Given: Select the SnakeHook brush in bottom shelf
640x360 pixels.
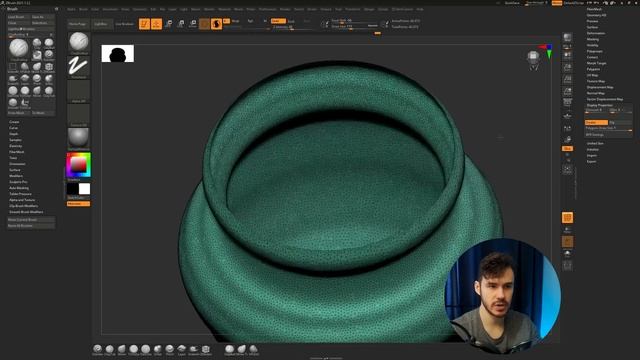Looking at the screenshot, I should (x=193, y=349).
